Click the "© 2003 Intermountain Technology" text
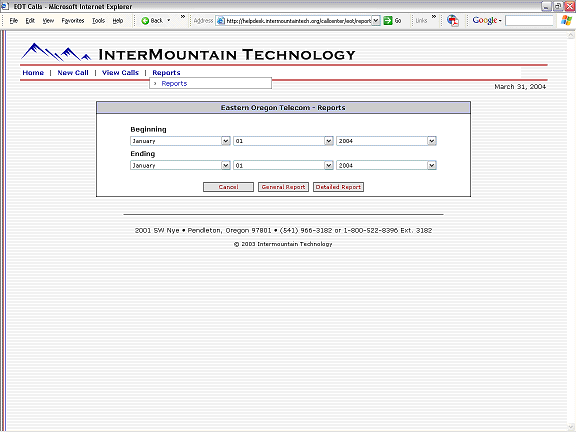Screen dimensions: 576x432 point(283,244)
